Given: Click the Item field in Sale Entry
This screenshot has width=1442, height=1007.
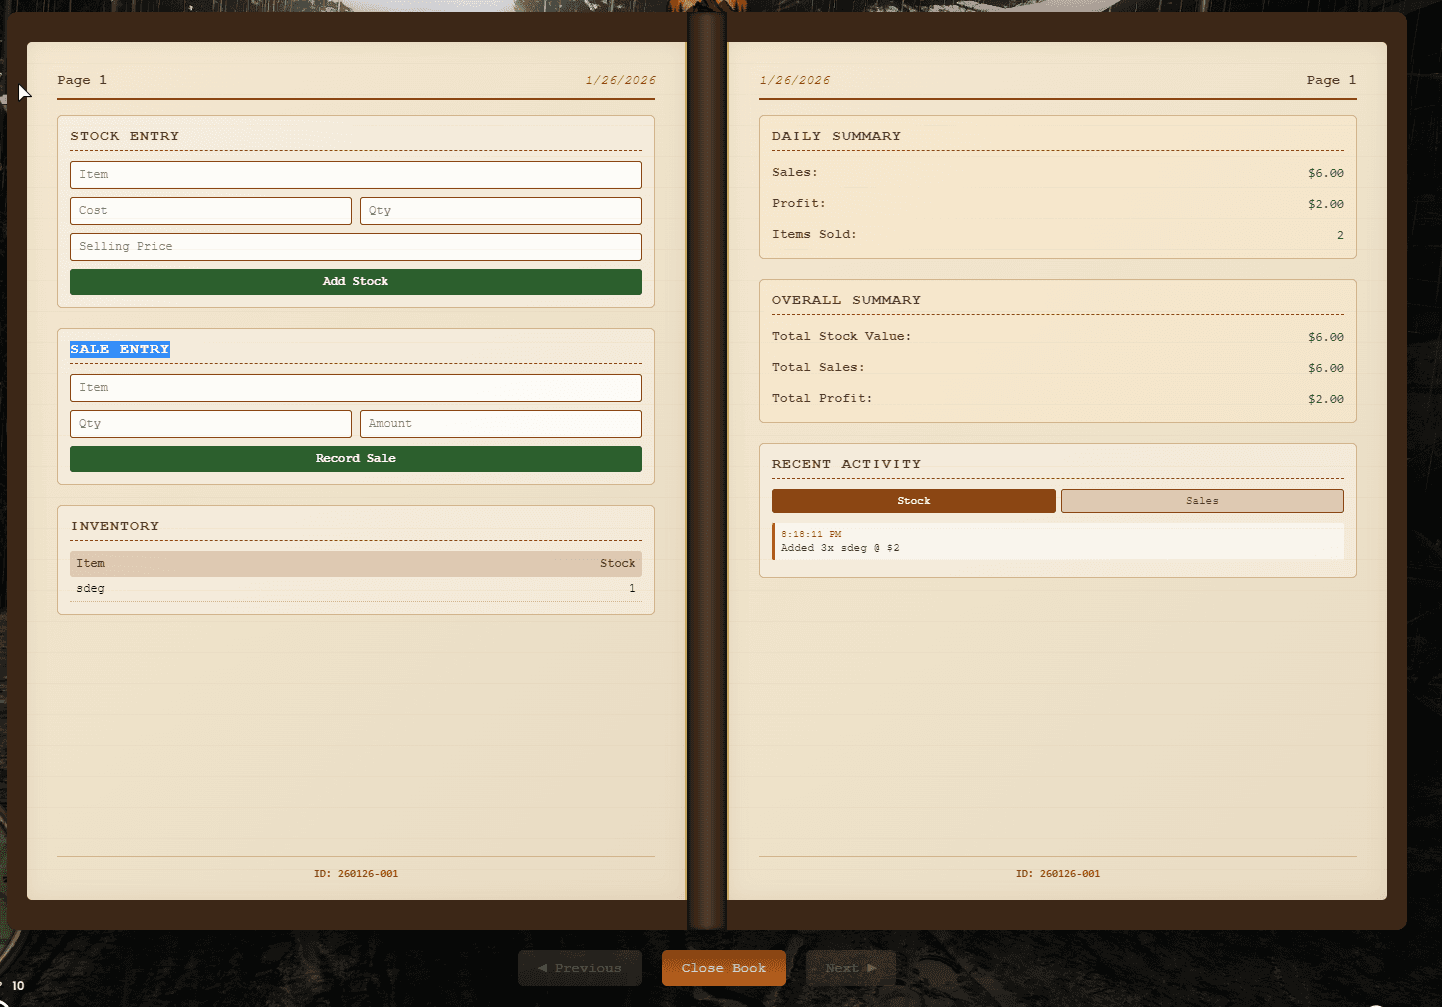Looking at the screenshot, I should tap(355, 388).
